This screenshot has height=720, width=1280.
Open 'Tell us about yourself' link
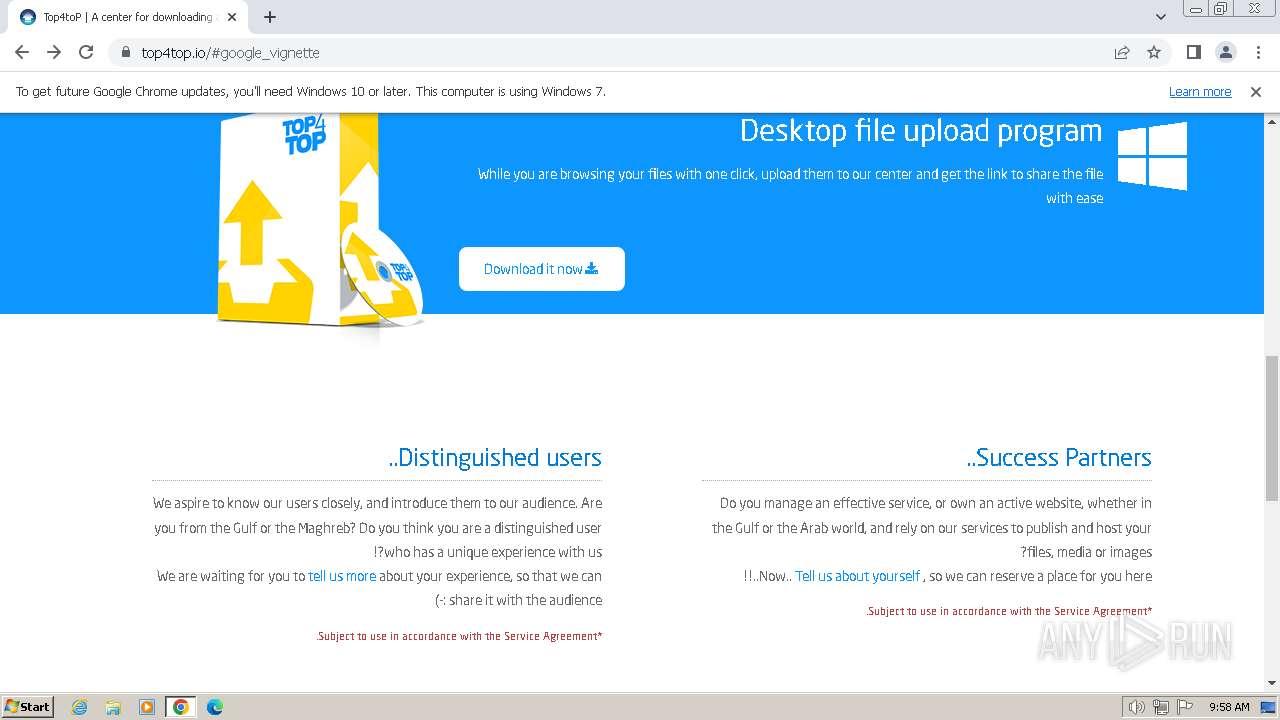click(x=857, y=576)
